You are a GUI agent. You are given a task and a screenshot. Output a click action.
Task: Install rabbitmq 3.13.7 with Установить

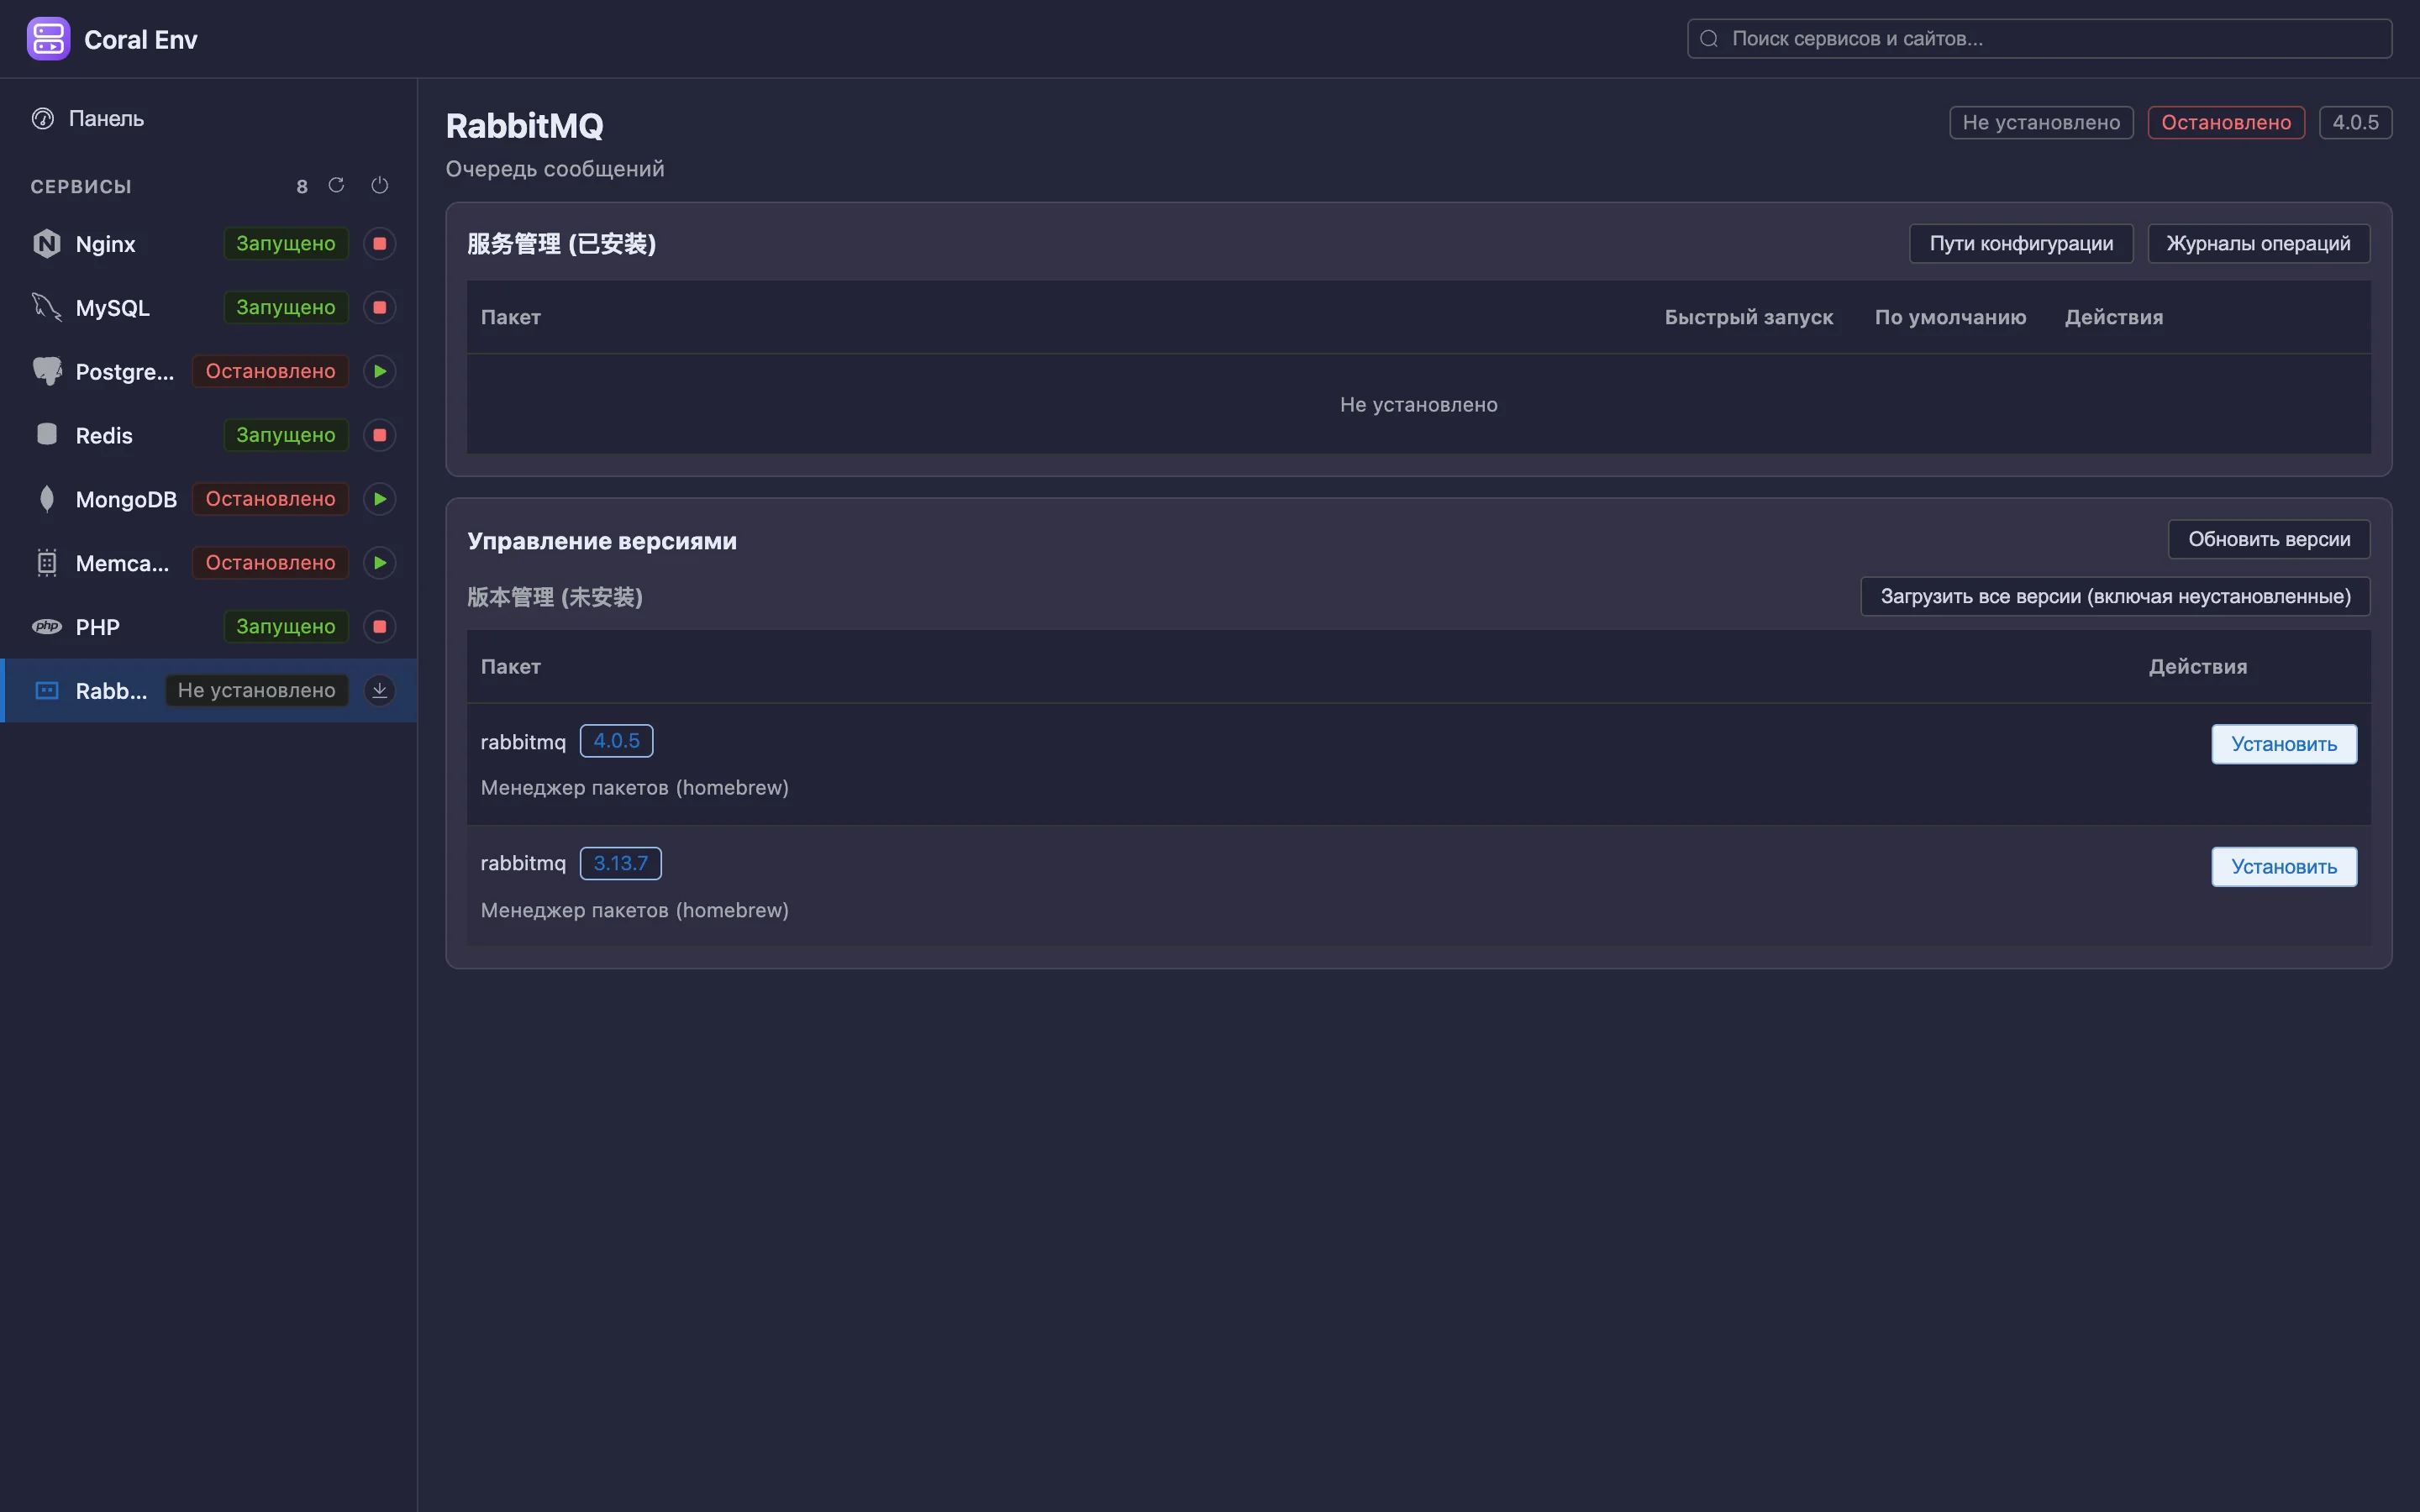tap(2284, 867)
